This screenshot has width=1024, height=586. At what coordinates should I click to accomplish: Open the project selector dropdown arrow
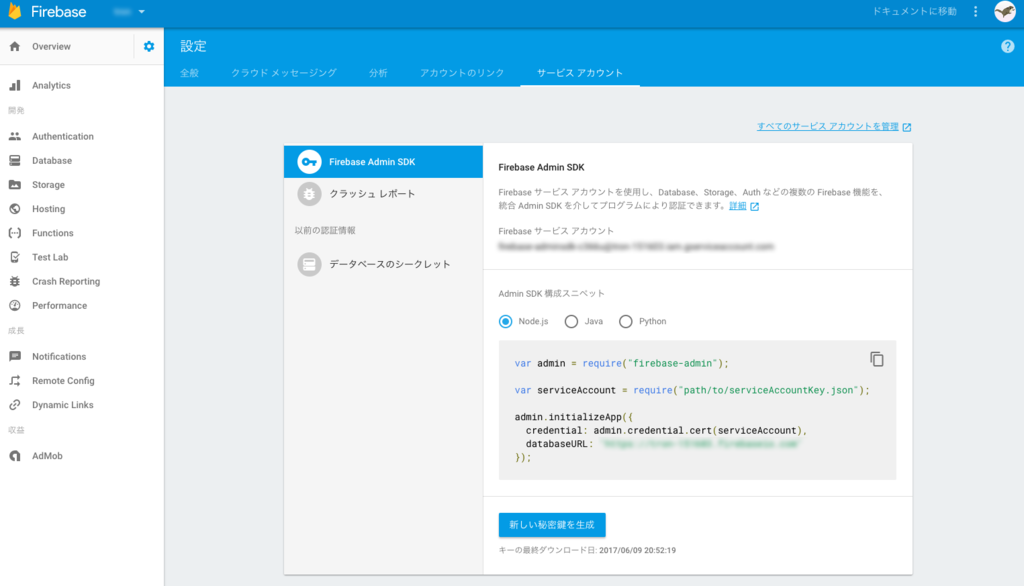coord(142,12)
